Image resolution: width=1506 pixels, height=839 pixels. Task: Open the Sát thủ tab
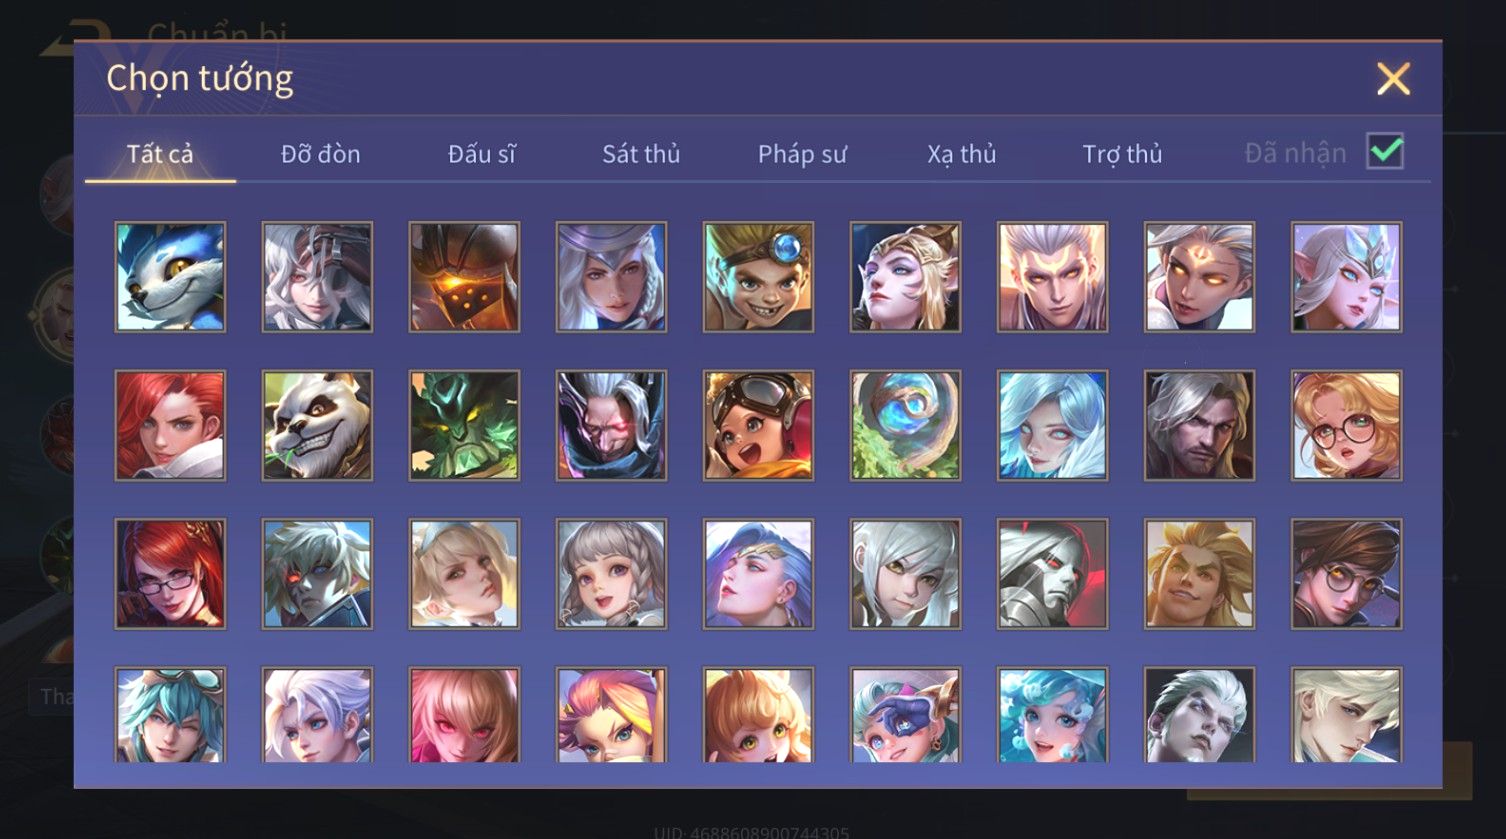641,154
